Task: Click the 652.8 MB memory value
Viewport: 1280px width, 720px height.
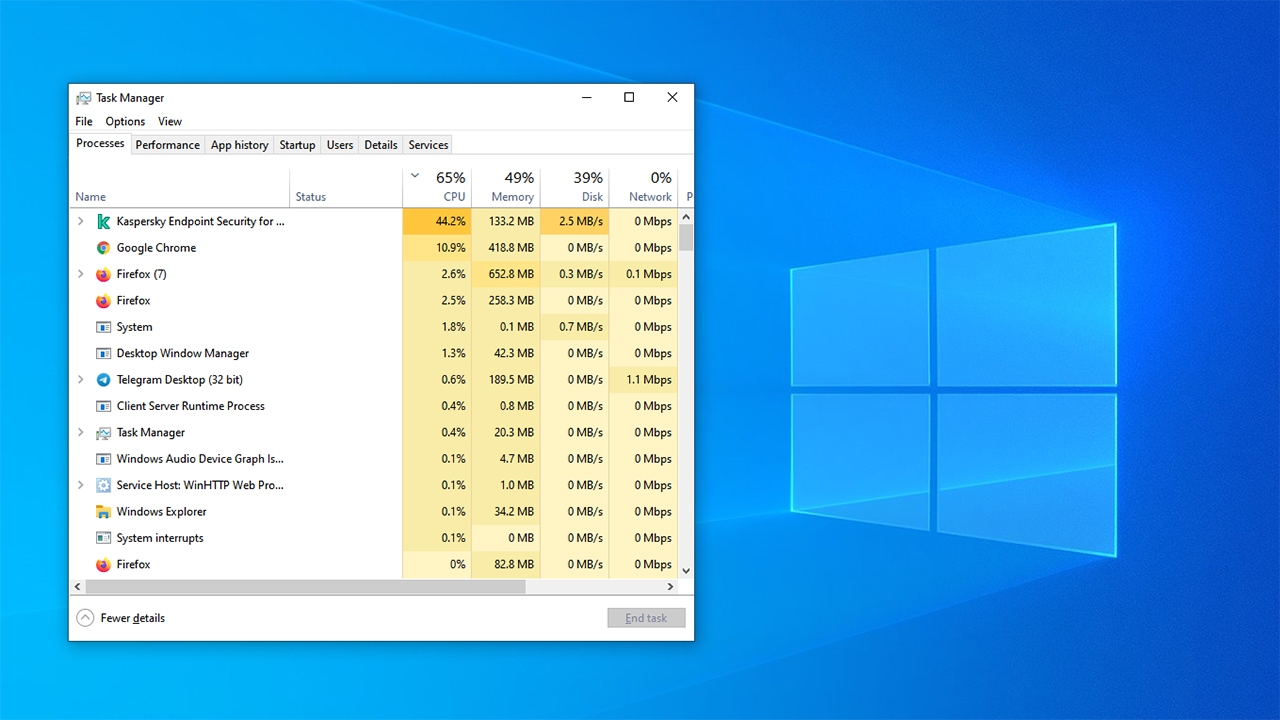Action: click(x=512, y=274)
